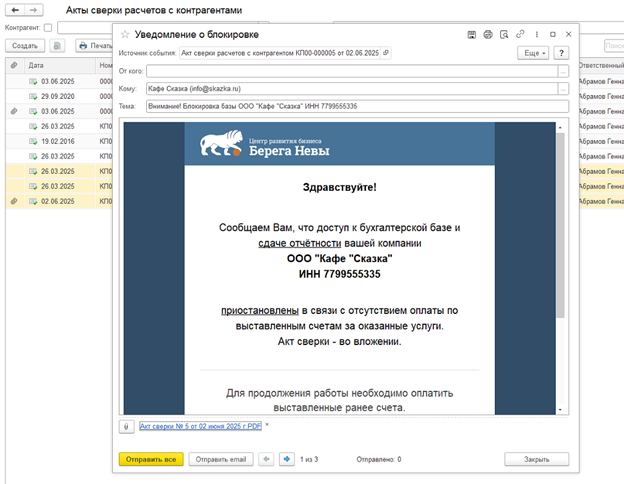The image size is (624, 484).
Task: Open print preview with the magnifier icon
Action: click(504, 35)
